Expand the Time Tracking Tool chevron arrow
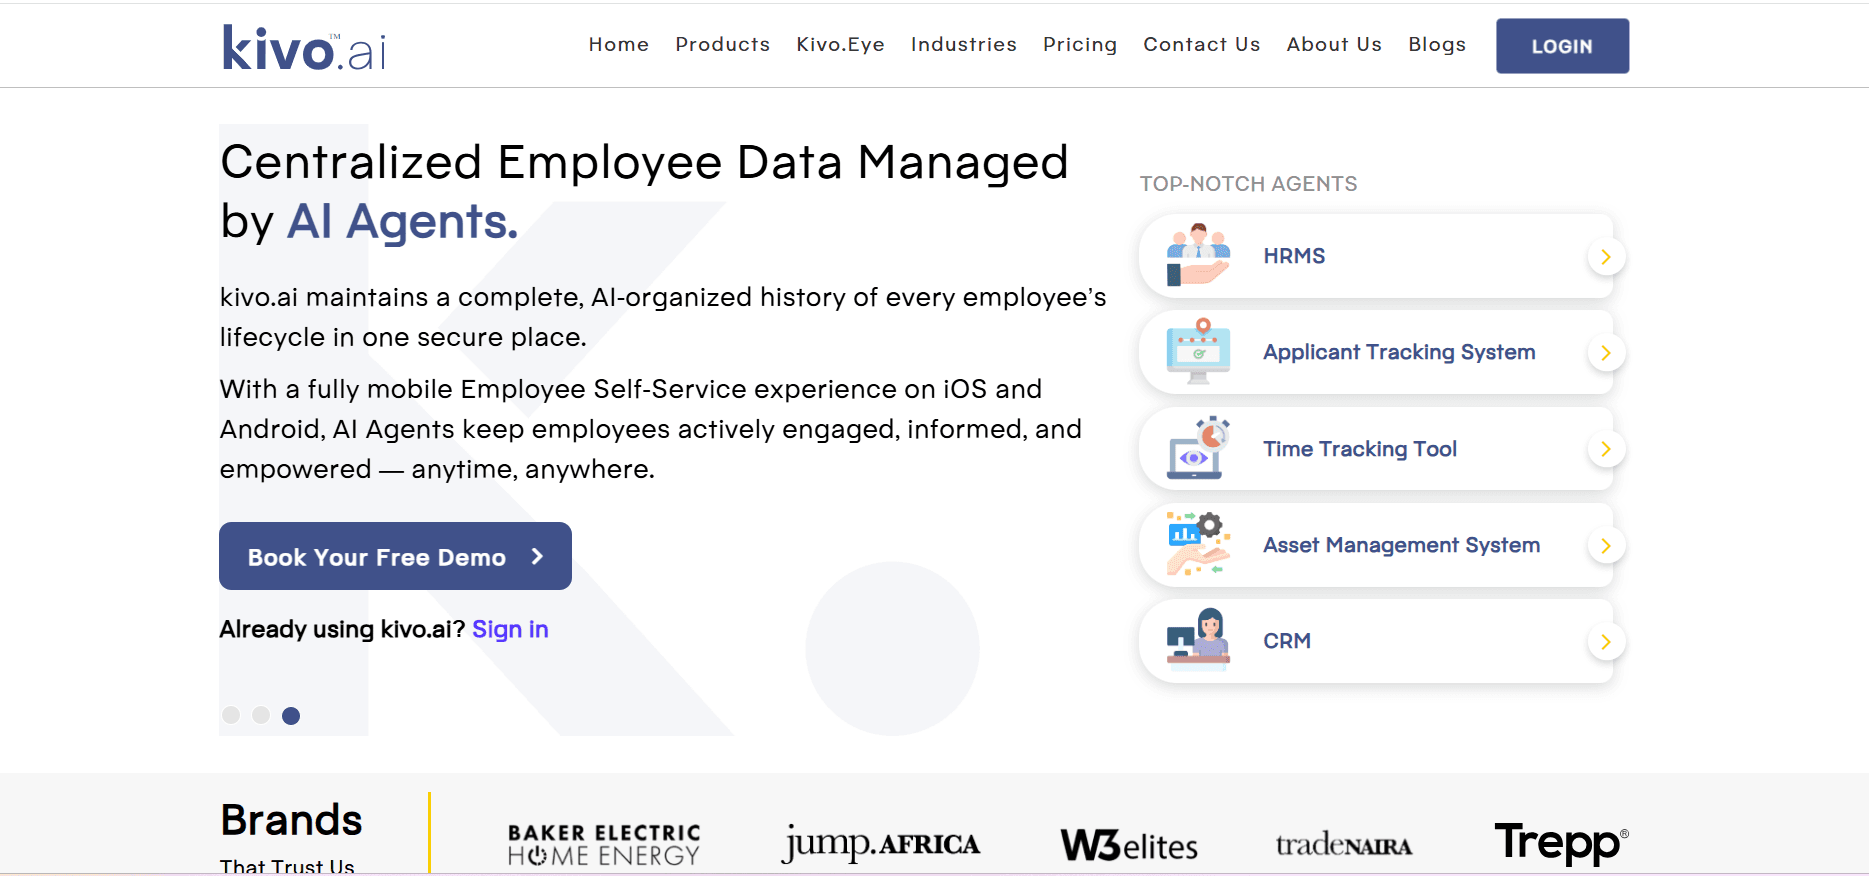The image size is (1869, 876). 1605,449
